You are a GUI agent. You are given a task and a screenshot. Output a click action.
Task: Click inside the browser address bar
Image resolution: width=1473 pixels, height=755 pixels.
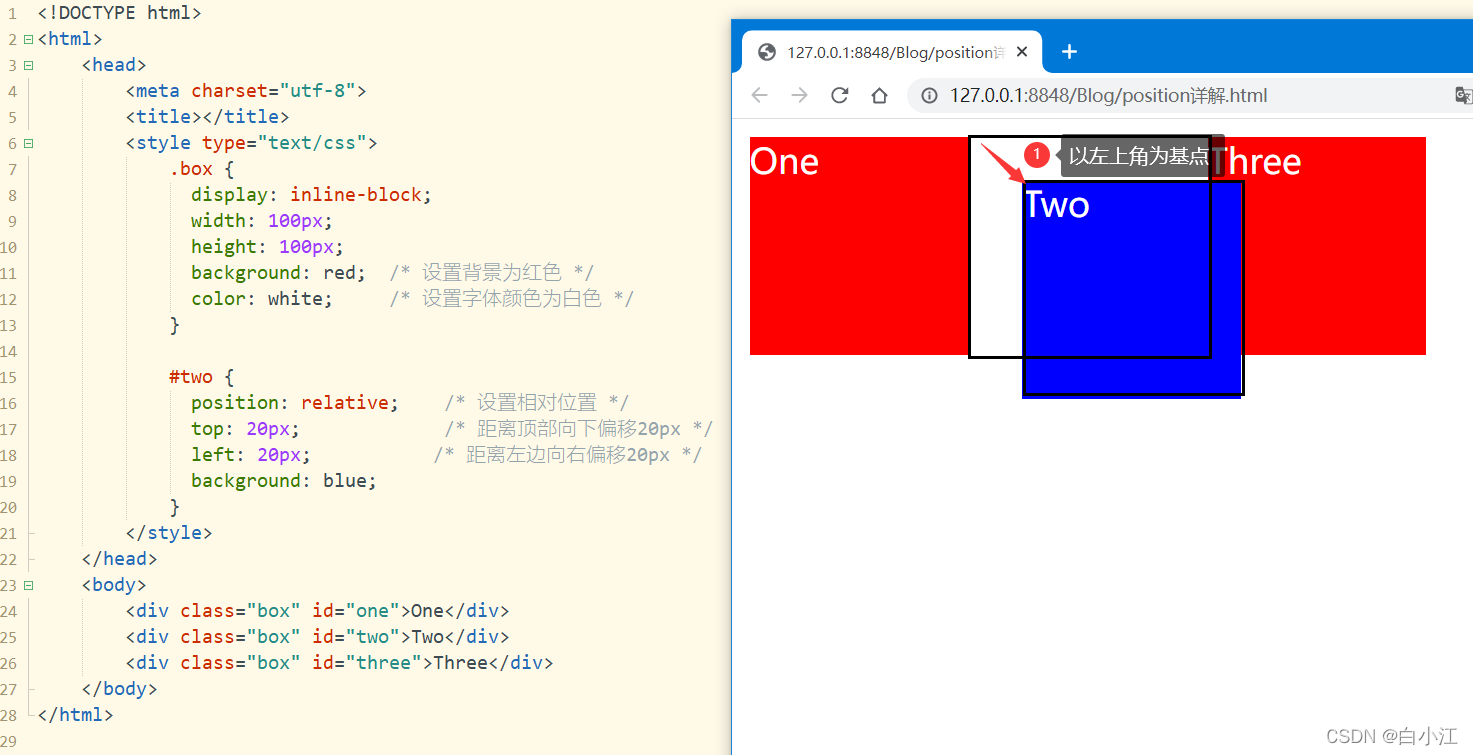[1150, 95]
